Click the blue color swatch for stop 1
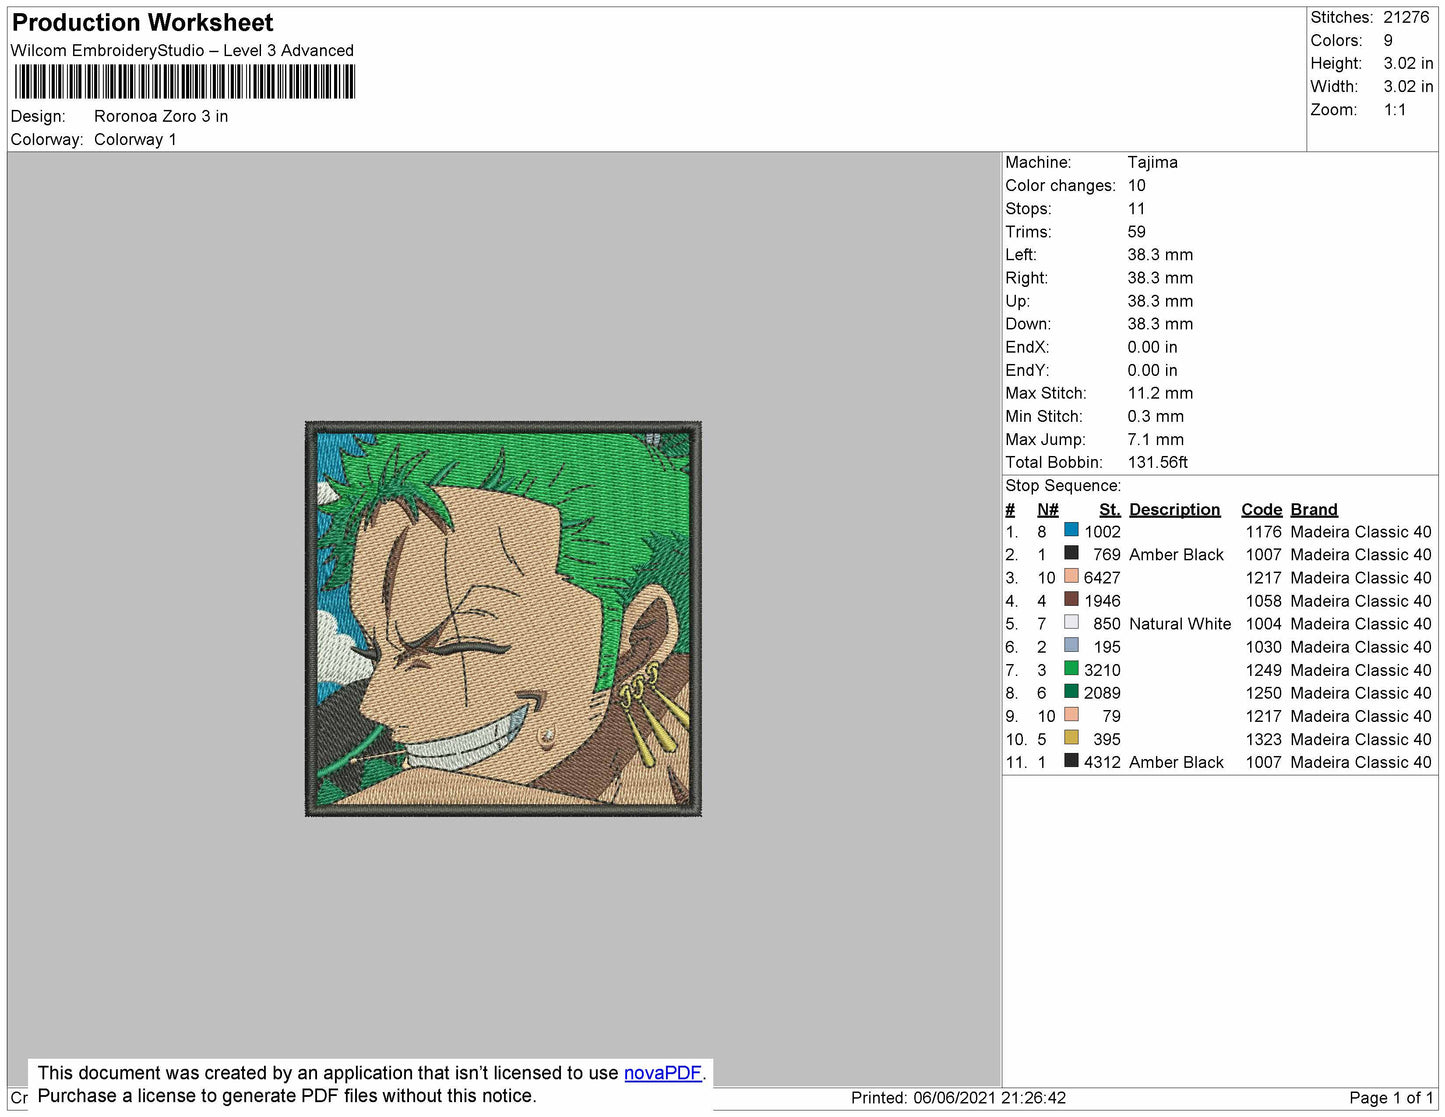Image resolution: width=1445 pixels, height=1117 pixels. (x=1071, y=530)
